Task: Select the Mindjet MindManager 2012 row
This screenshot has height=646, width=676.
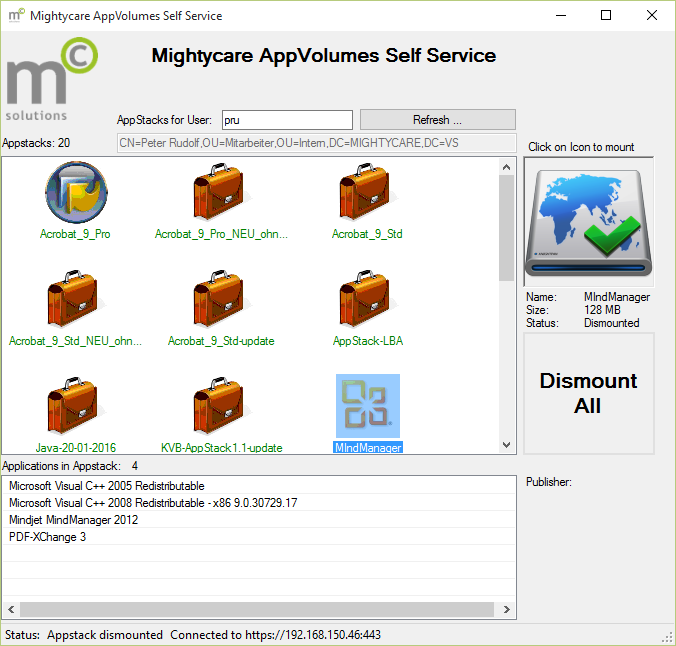Action: (259, 520)
